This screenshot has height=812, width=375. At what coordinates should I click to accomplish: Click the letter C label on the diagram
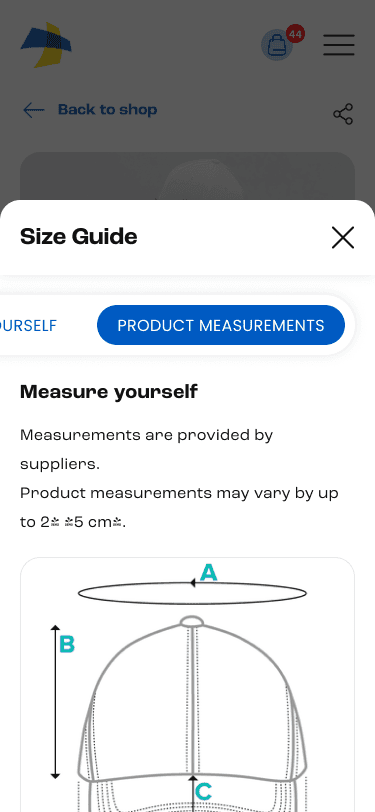click(204, 792)
